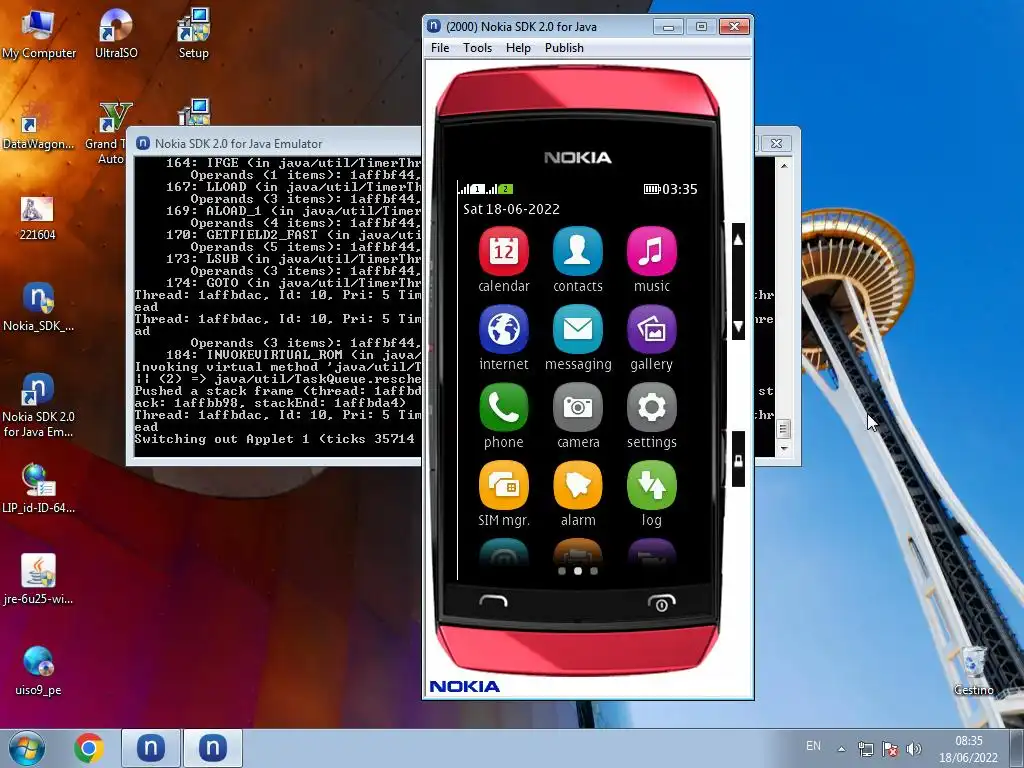The width and height of the screenshot is (1024, 768).
Task: Tap the 03:35 clock on phone screen
Action: [680, 189]
